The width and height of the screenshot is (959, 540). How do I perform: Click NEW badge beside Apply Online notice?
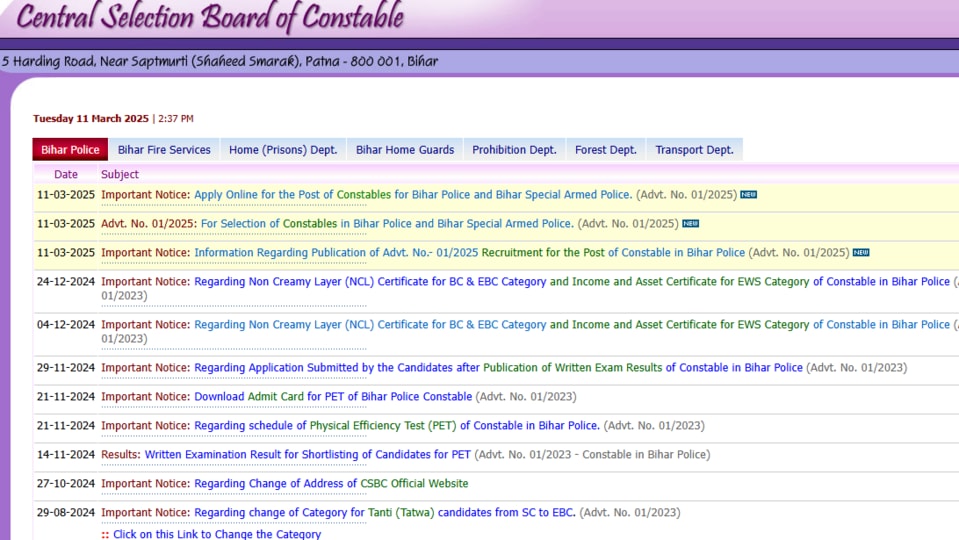pyautogui.click(x=749, y=194)
